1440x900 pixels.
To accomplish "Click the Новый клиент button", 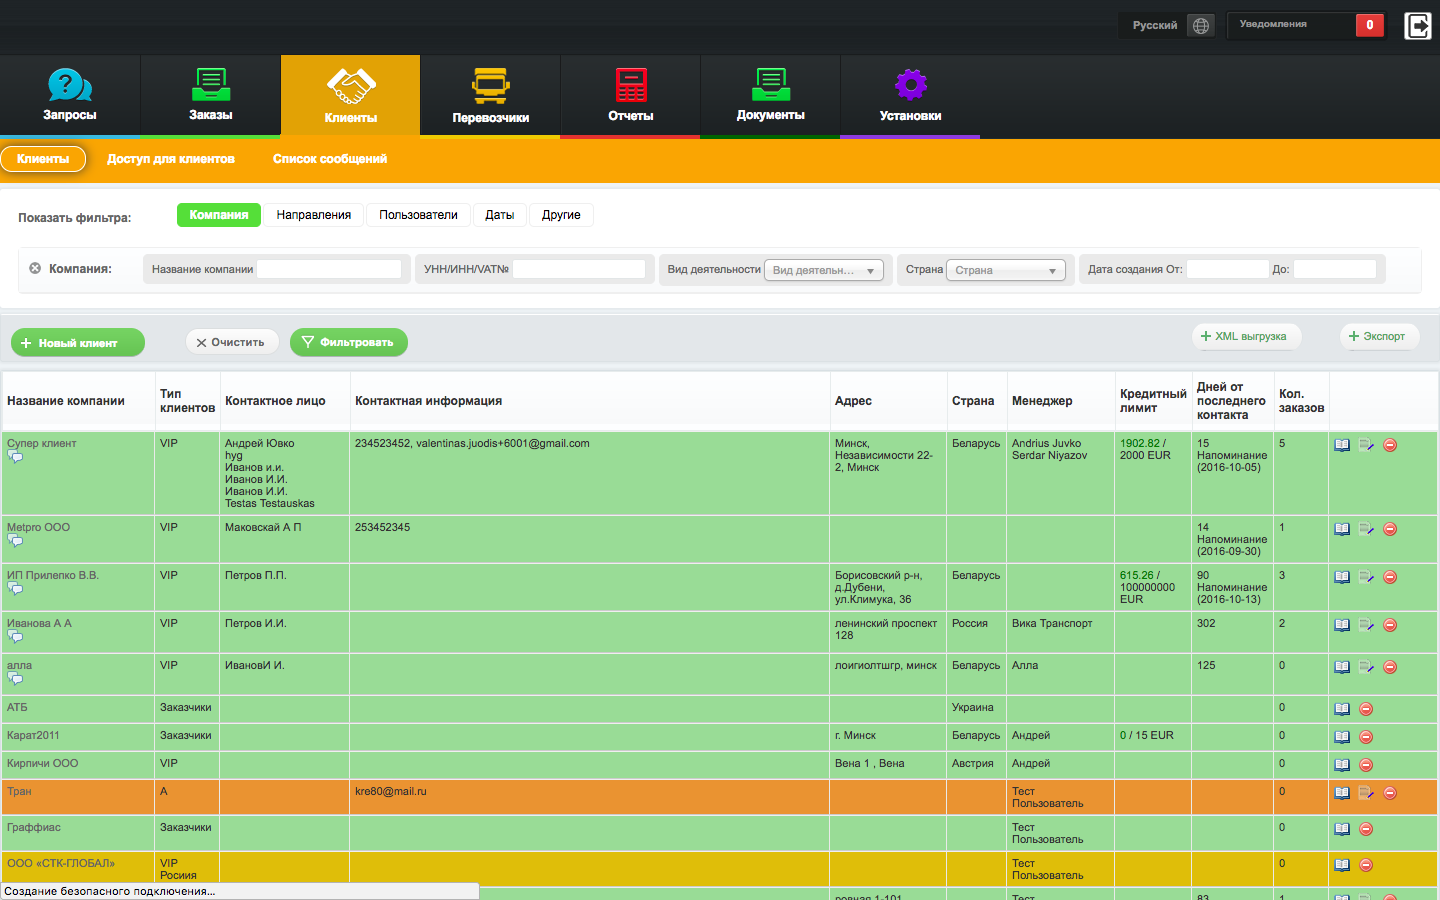I will (x=78, y=343).
